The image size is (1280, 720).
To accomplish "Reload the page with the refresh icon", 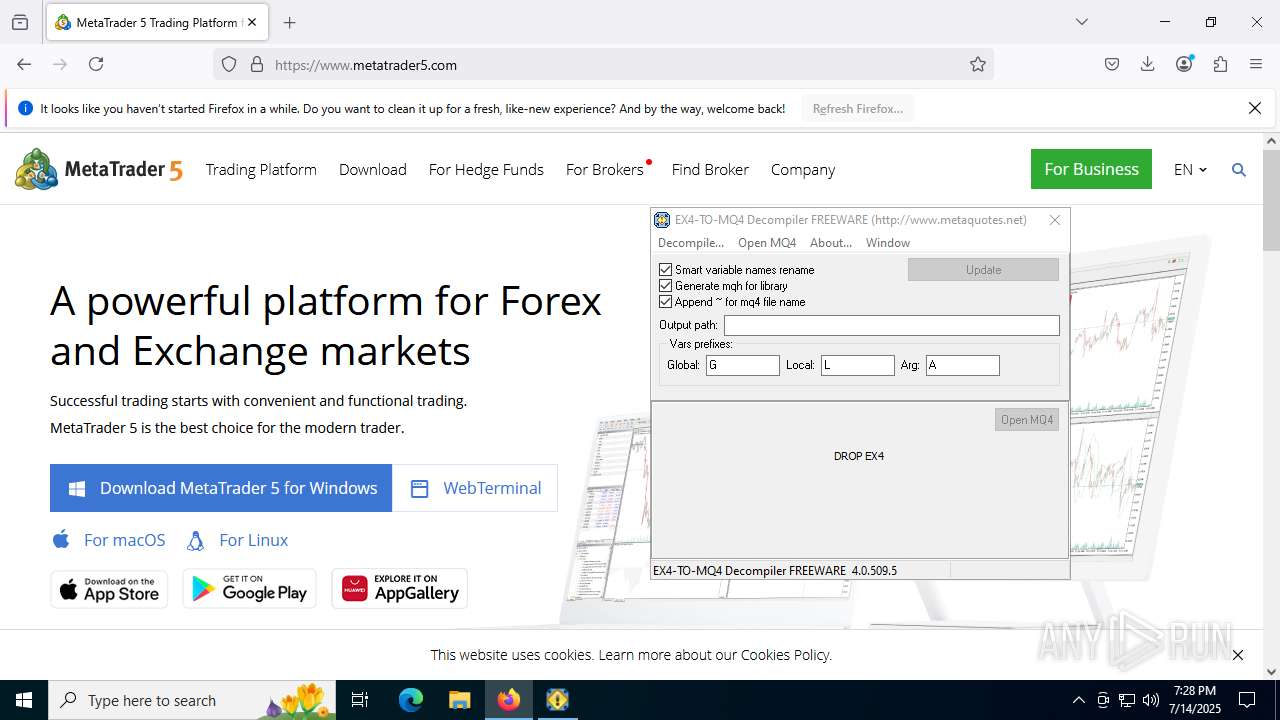I will coord(96,64).
